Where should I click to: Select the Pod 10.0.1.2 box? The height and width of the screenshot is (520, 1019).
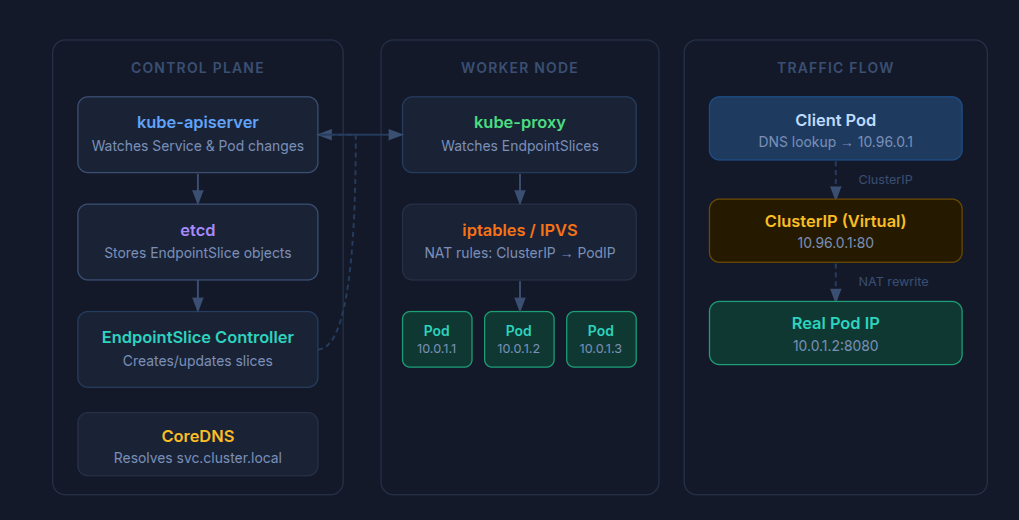(x=519, y=339)
